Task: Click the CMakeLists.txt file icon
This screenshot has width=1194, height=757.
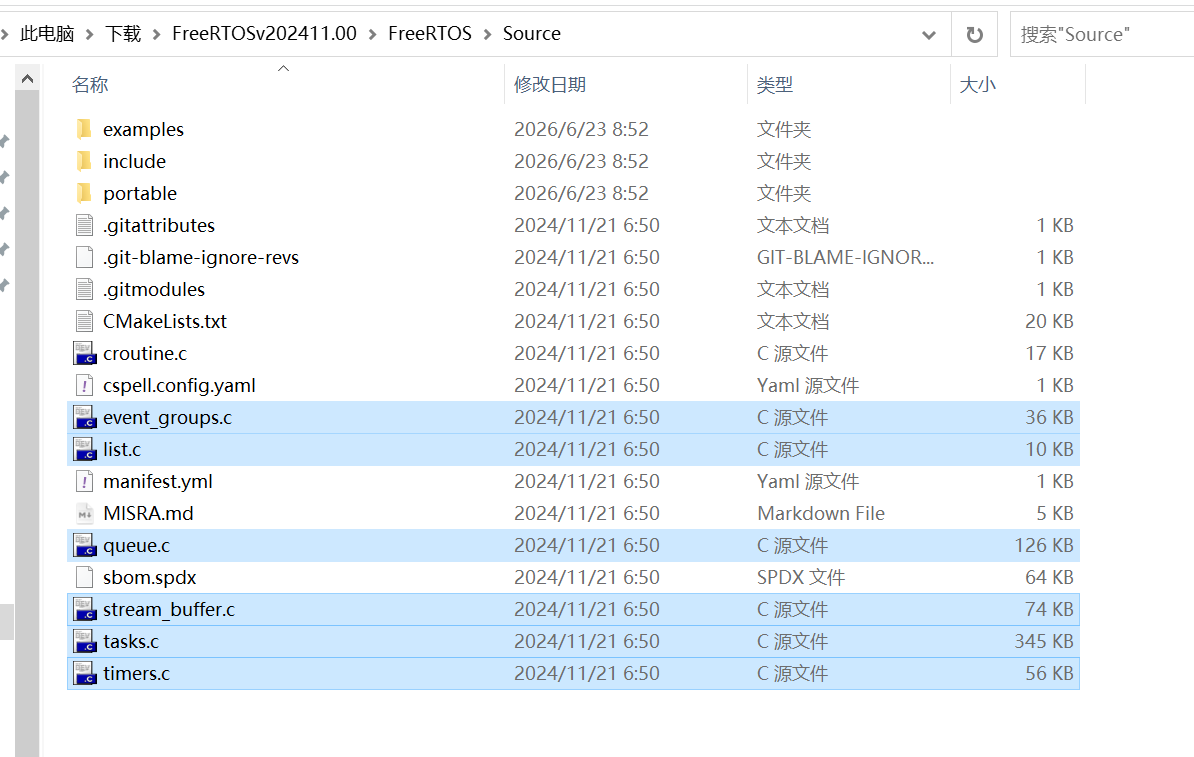Action: click(85, 321)
